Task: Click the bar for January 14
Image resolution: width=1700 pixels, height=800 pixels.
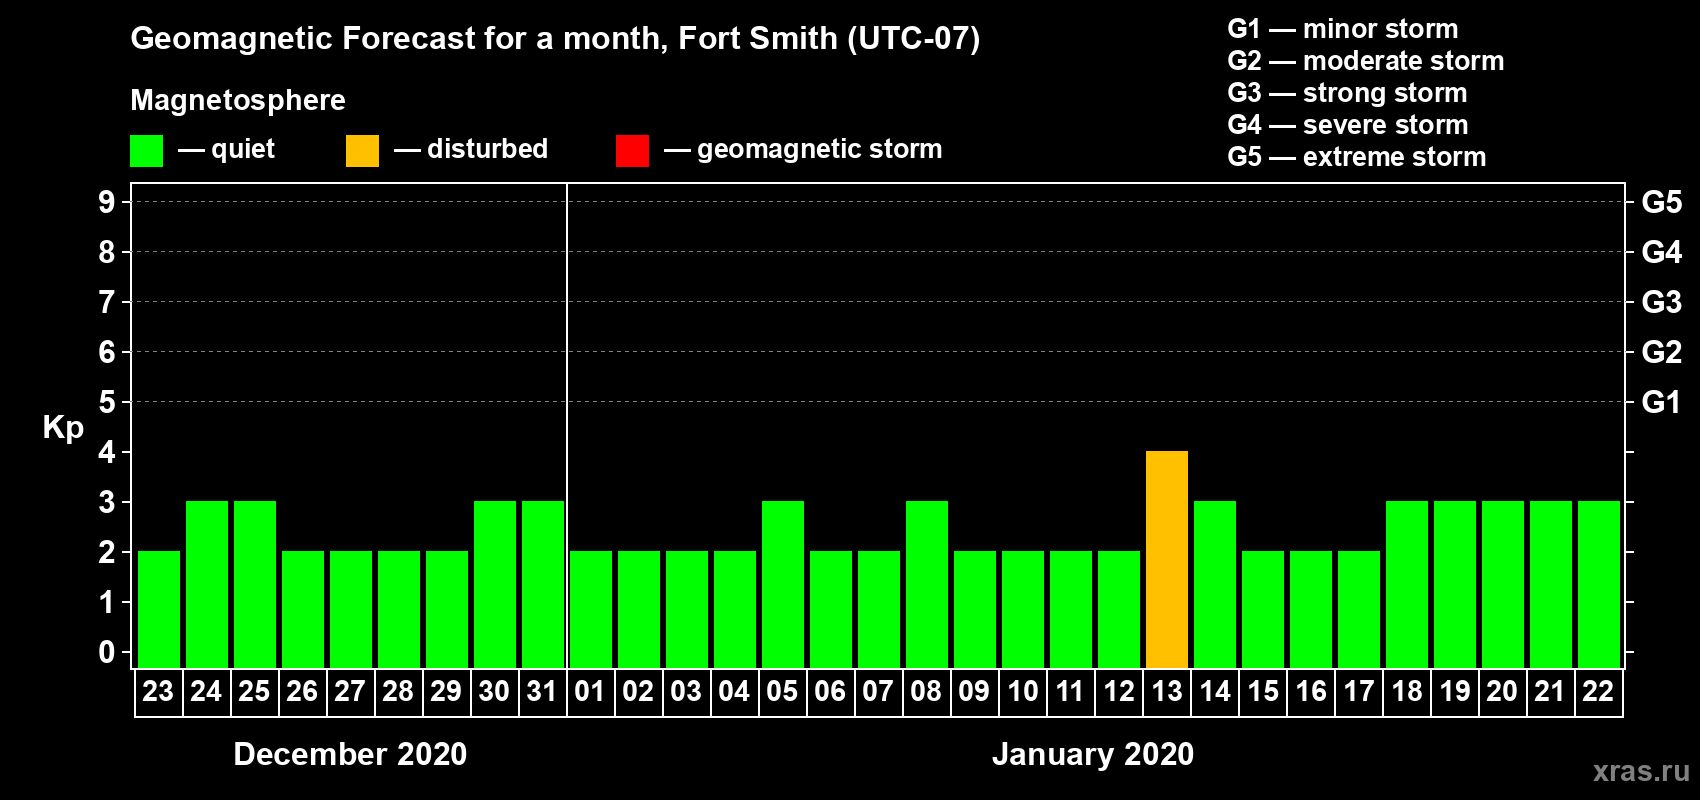Action: [x=1215, y=584]
